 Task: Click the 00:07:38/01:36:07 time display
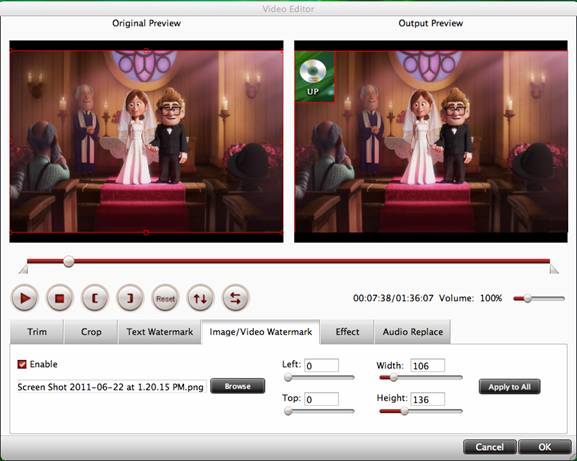(393, 298)
